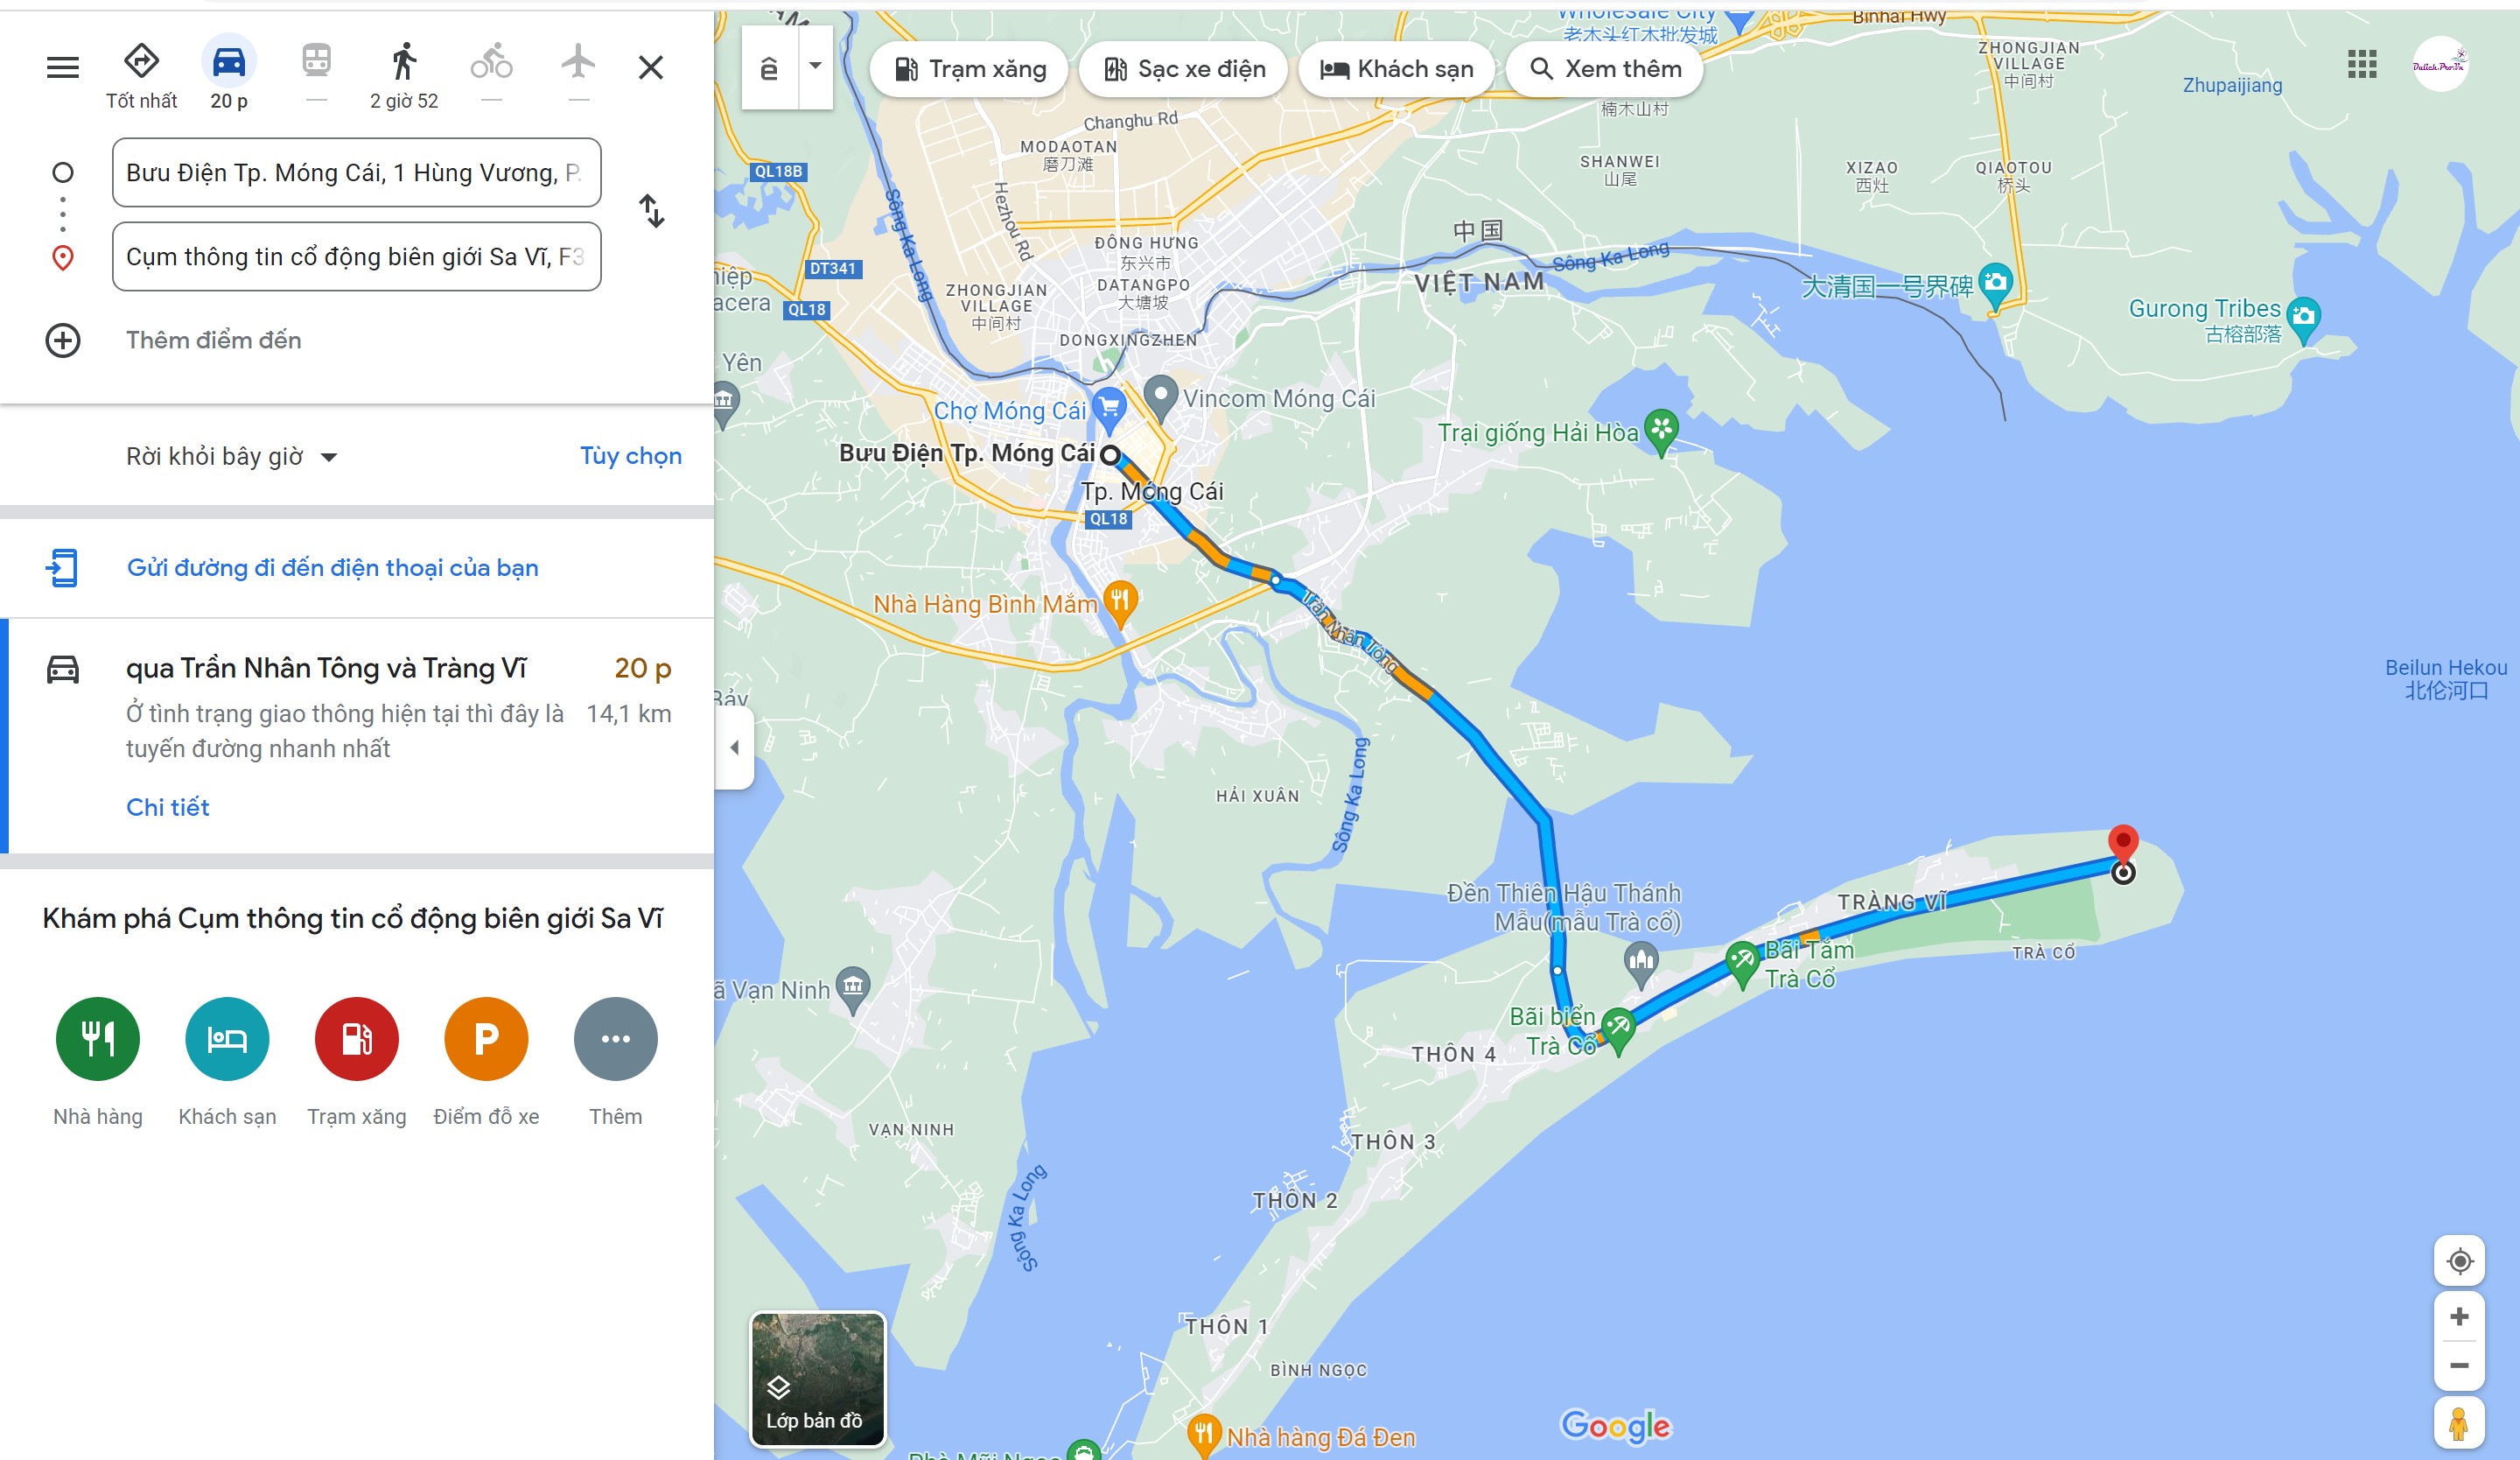Screen dimensions: 2520x1460
Task: Collapse the side panel arrow
Action: (734, 747)
